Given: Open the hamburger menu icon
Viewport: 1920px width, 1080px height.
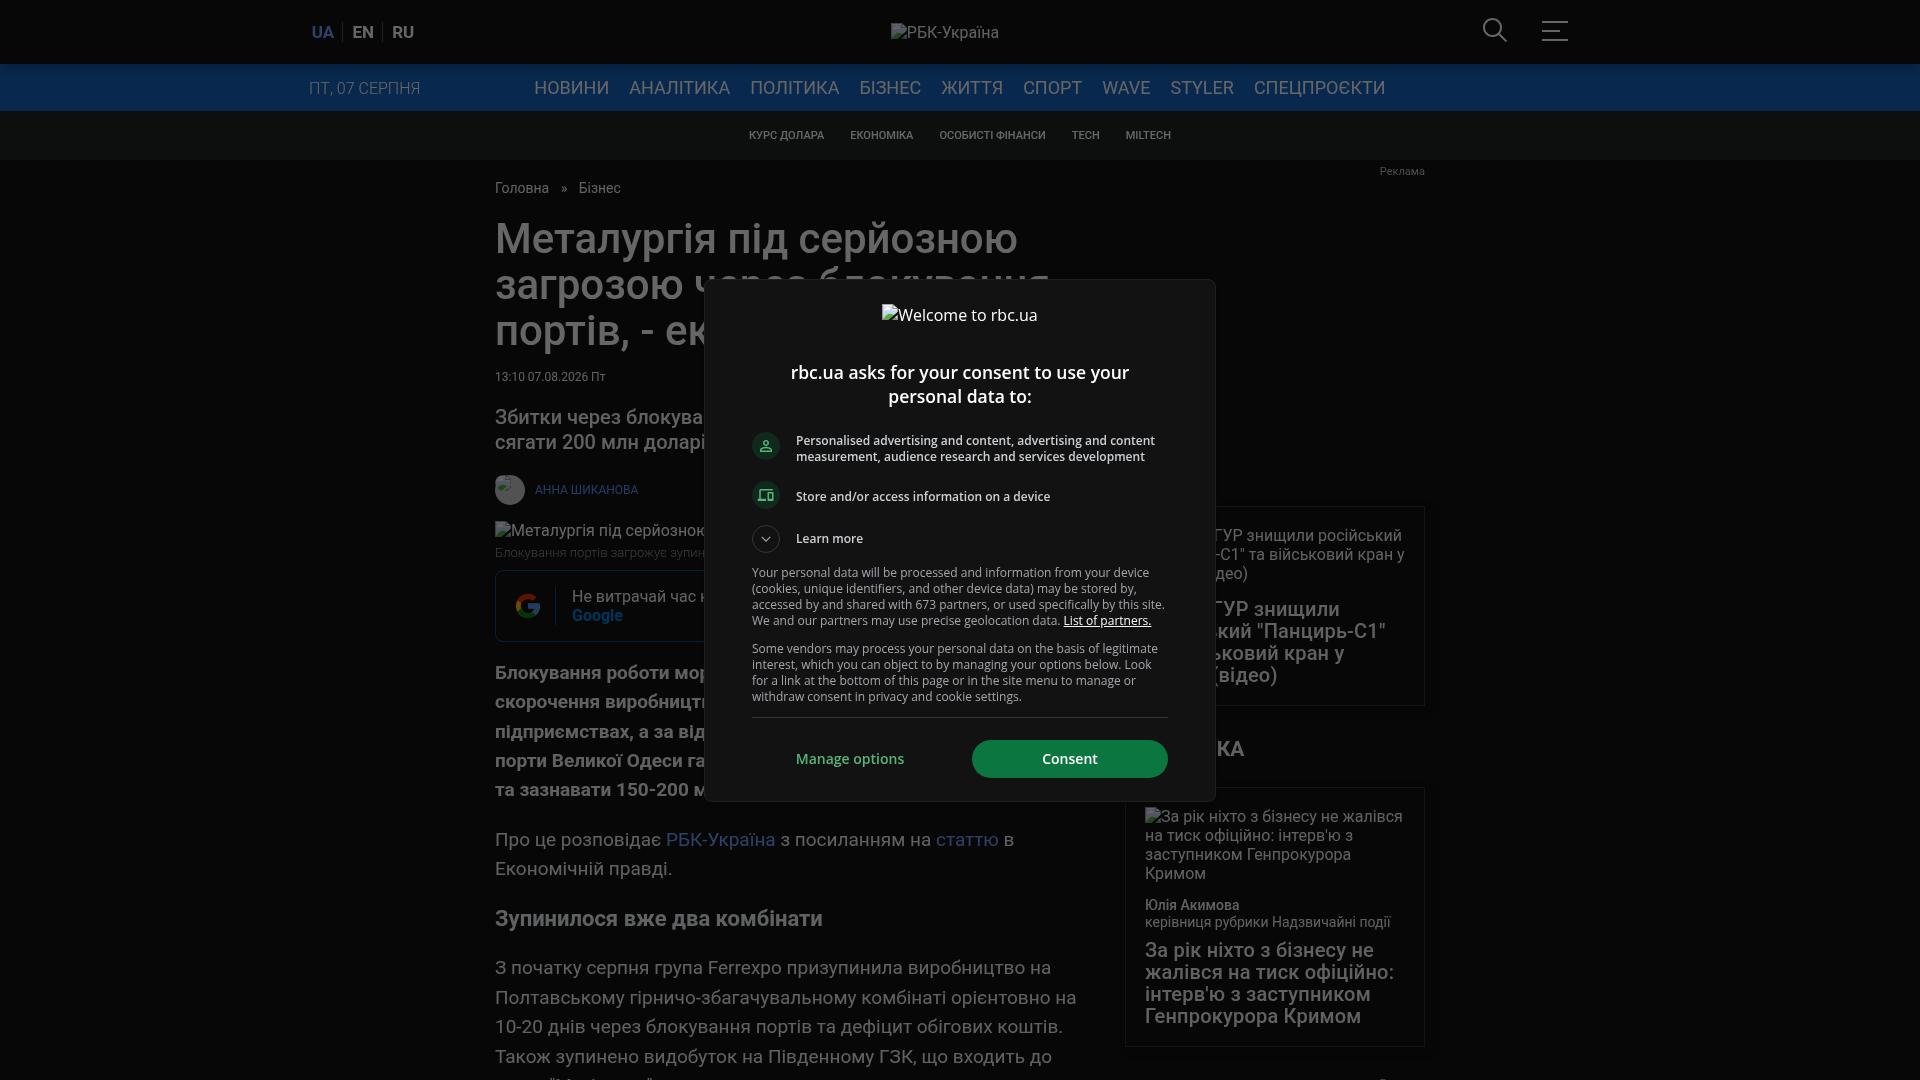Looking at the screenshot, I should pyautogui.click(x=1555, y=31).
